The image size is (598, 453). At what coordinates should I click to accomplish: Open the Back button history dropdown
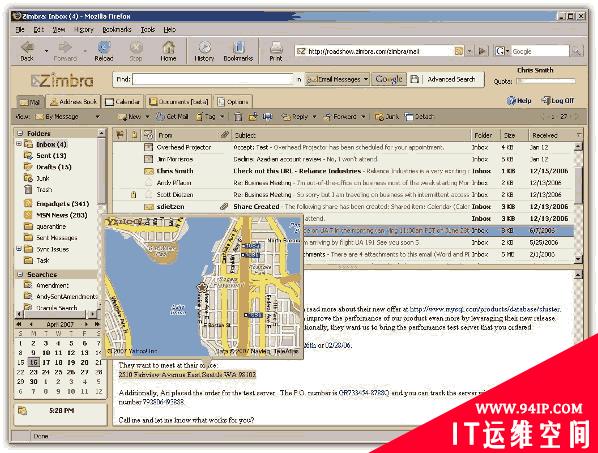[46, 50]
